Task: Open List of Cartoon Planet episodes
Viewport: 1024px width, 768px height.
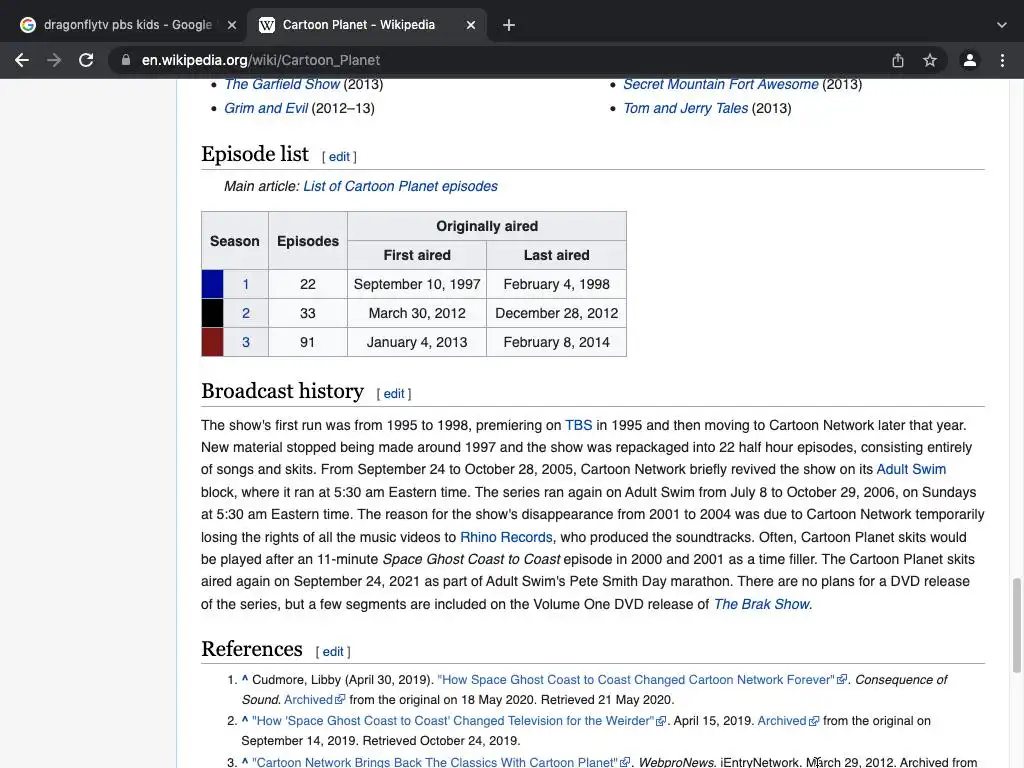Action: [400, 186]
